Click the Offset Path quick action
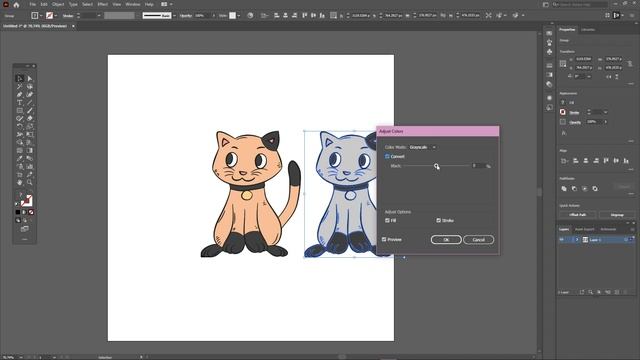The image size is (640, 360). pos(578,215)
